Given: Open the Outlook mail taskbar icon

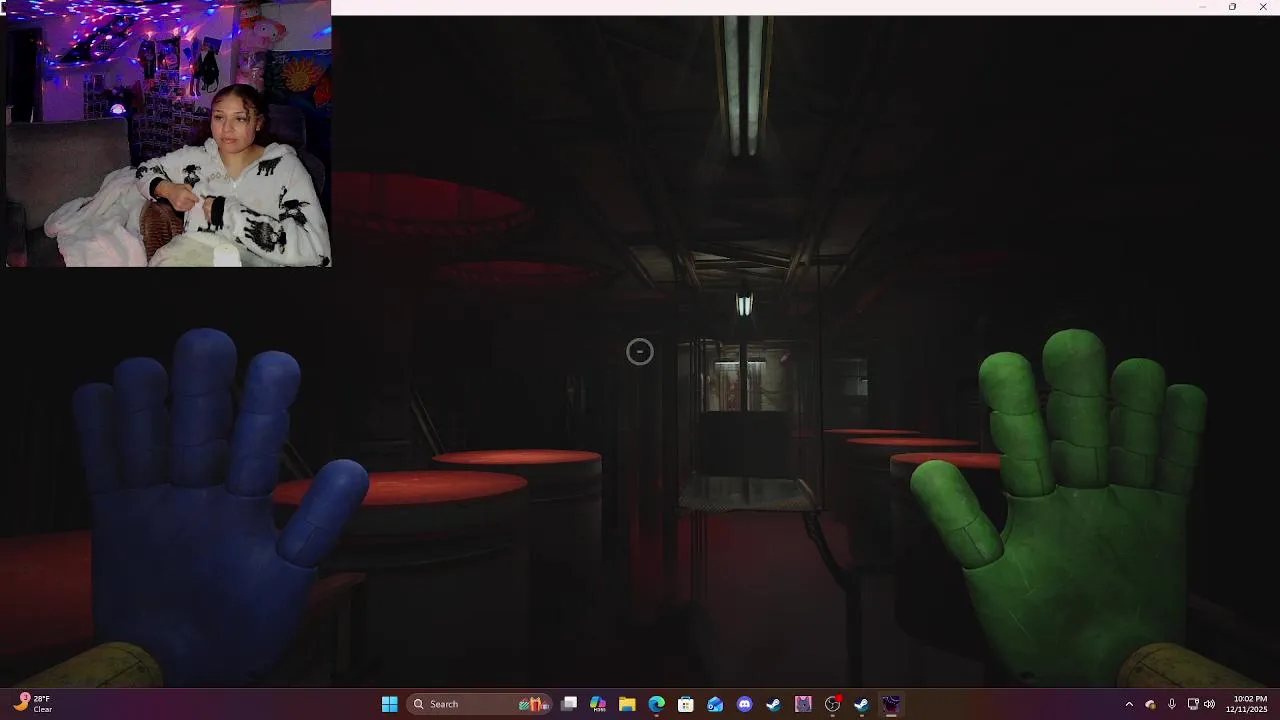Looking at the screenshot, I should click(715, 704).
